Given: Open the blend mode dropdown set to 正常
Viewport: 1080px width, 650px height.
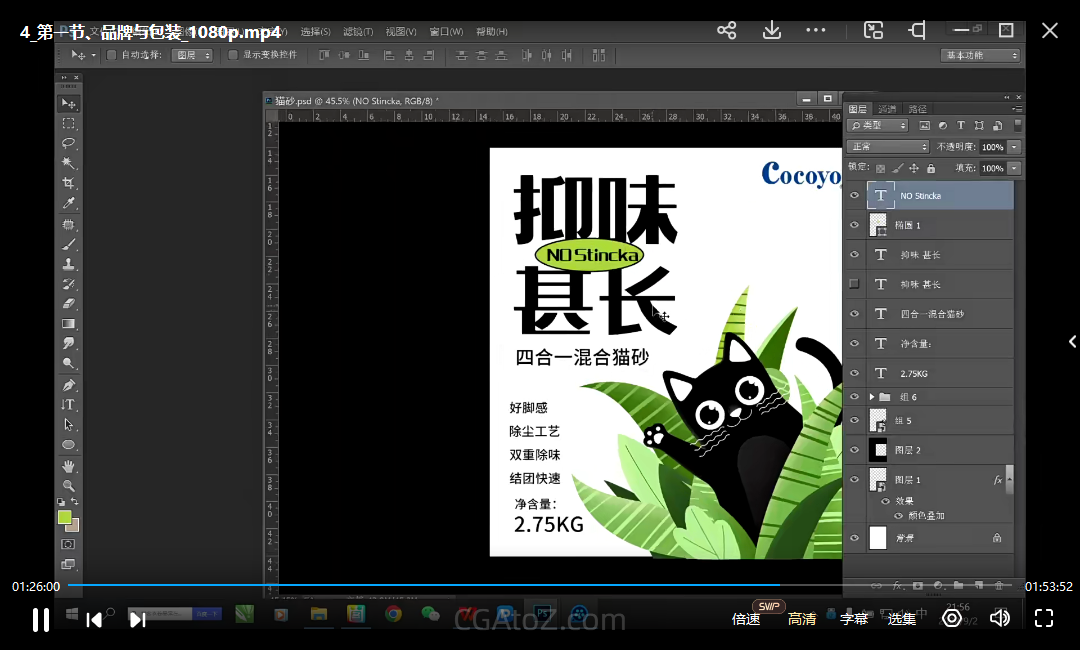Looking at the screenshot, I should [888, 147].
